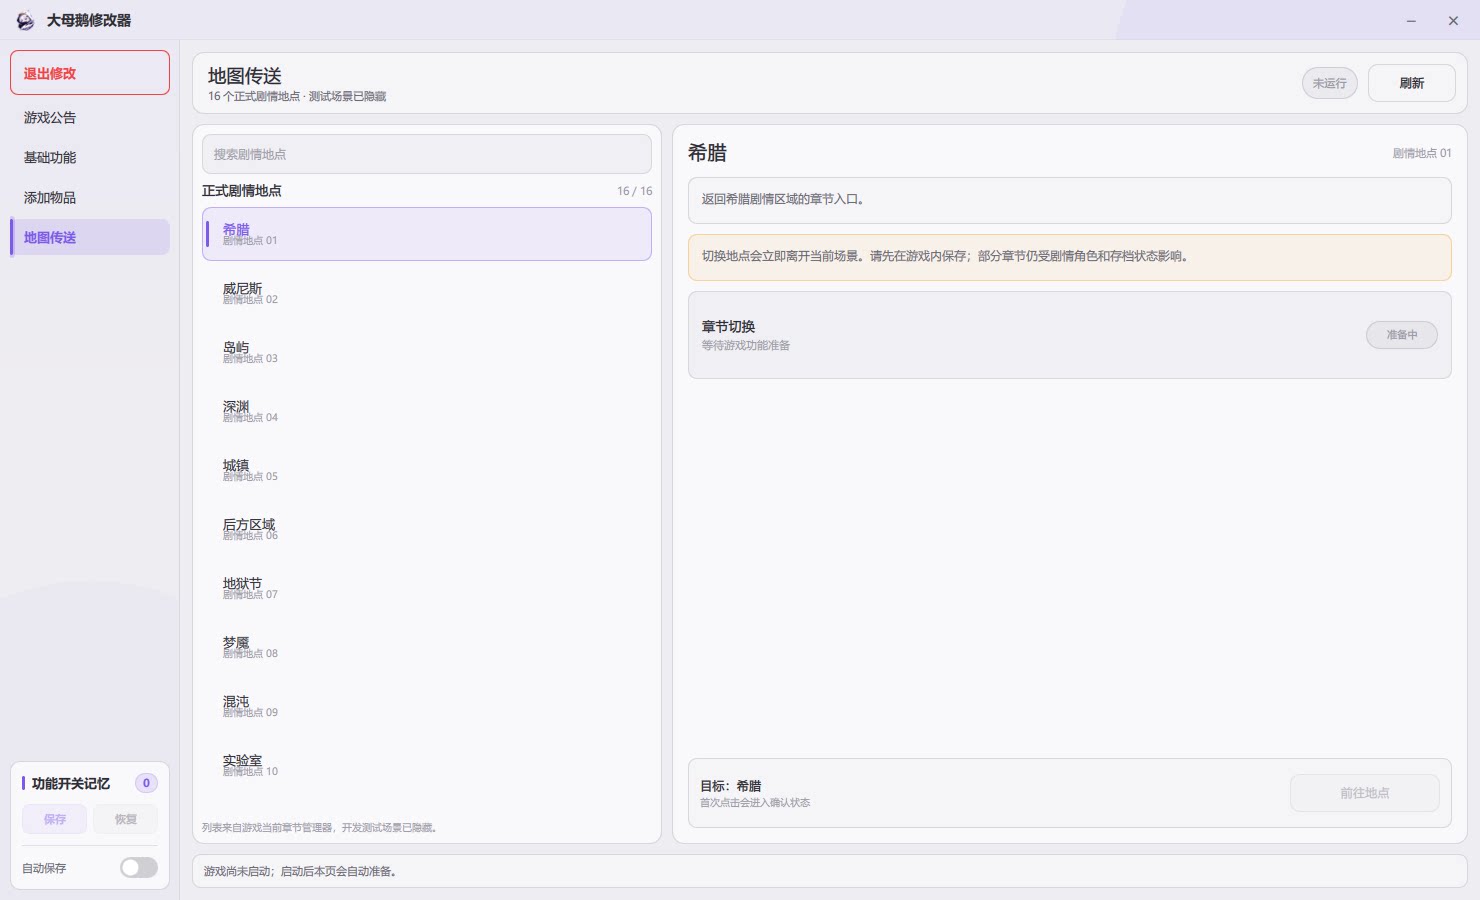Click the 目标：希腊 label

tap(731, 786)
